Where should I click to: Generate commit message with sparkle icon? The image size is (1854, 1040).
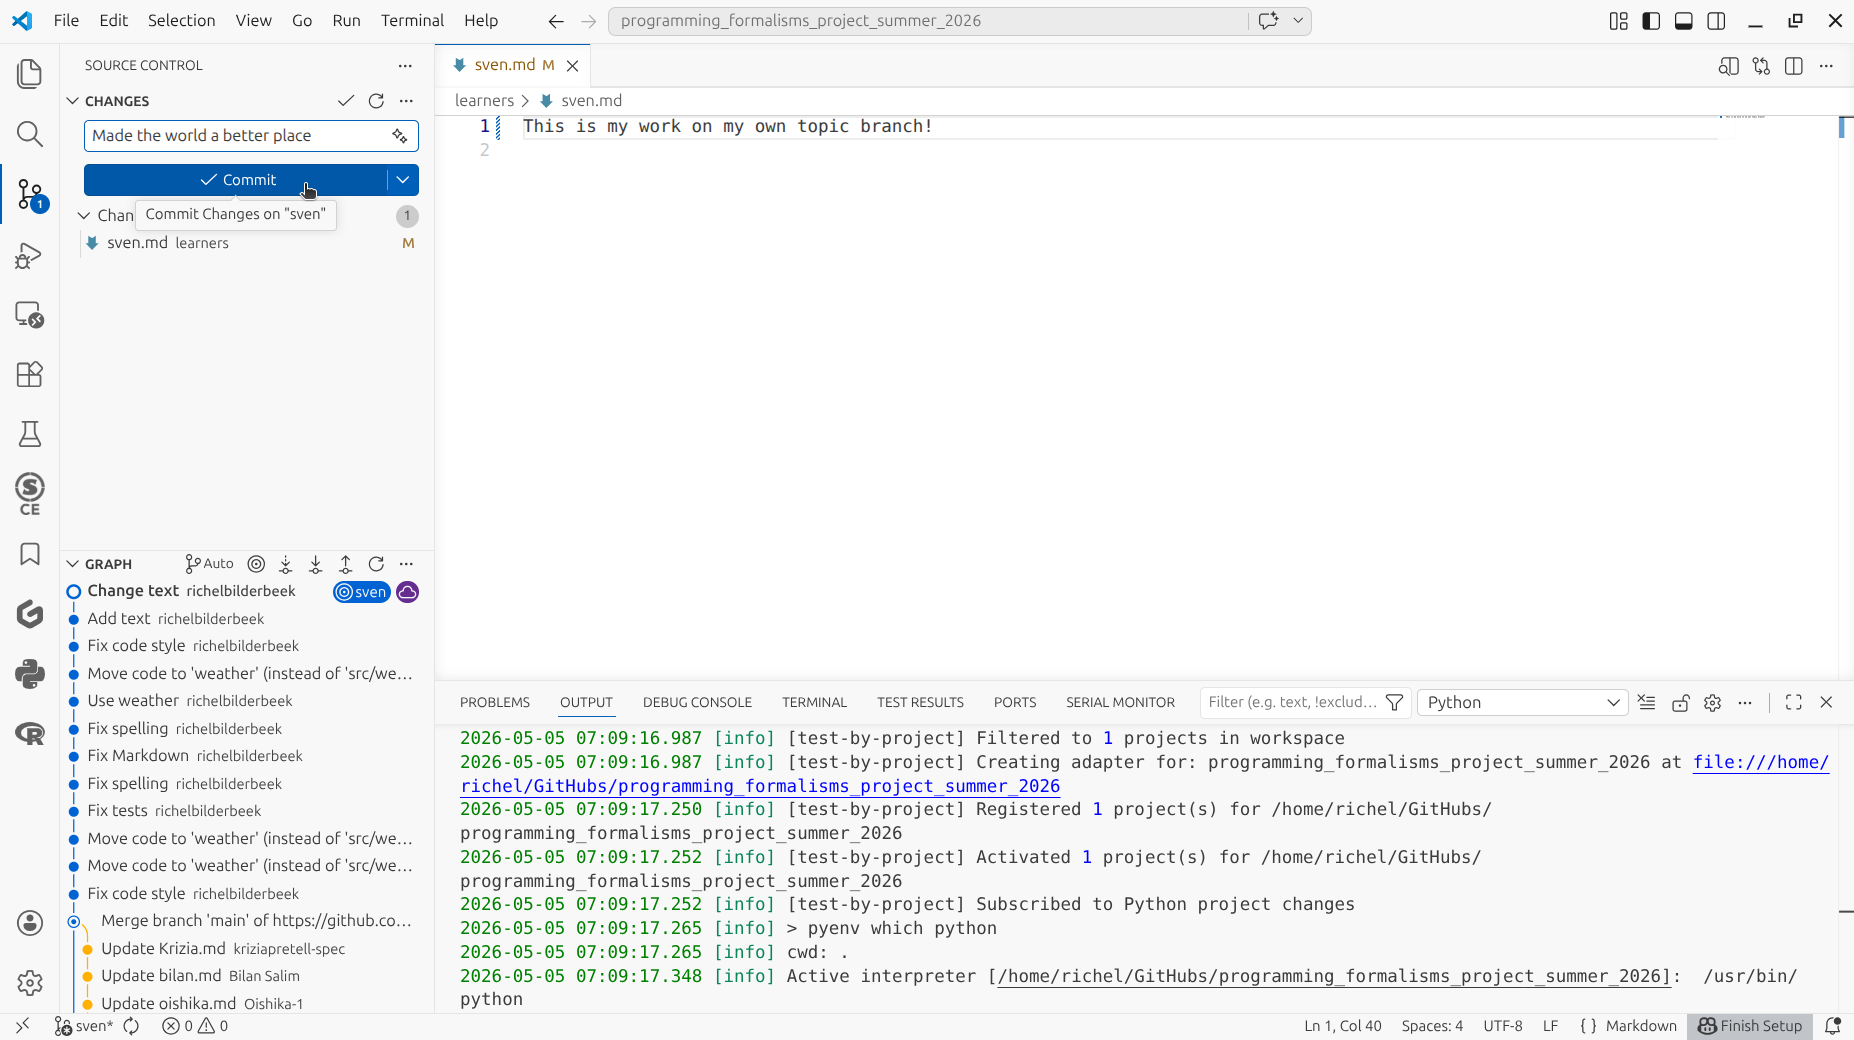click(400, 136)
